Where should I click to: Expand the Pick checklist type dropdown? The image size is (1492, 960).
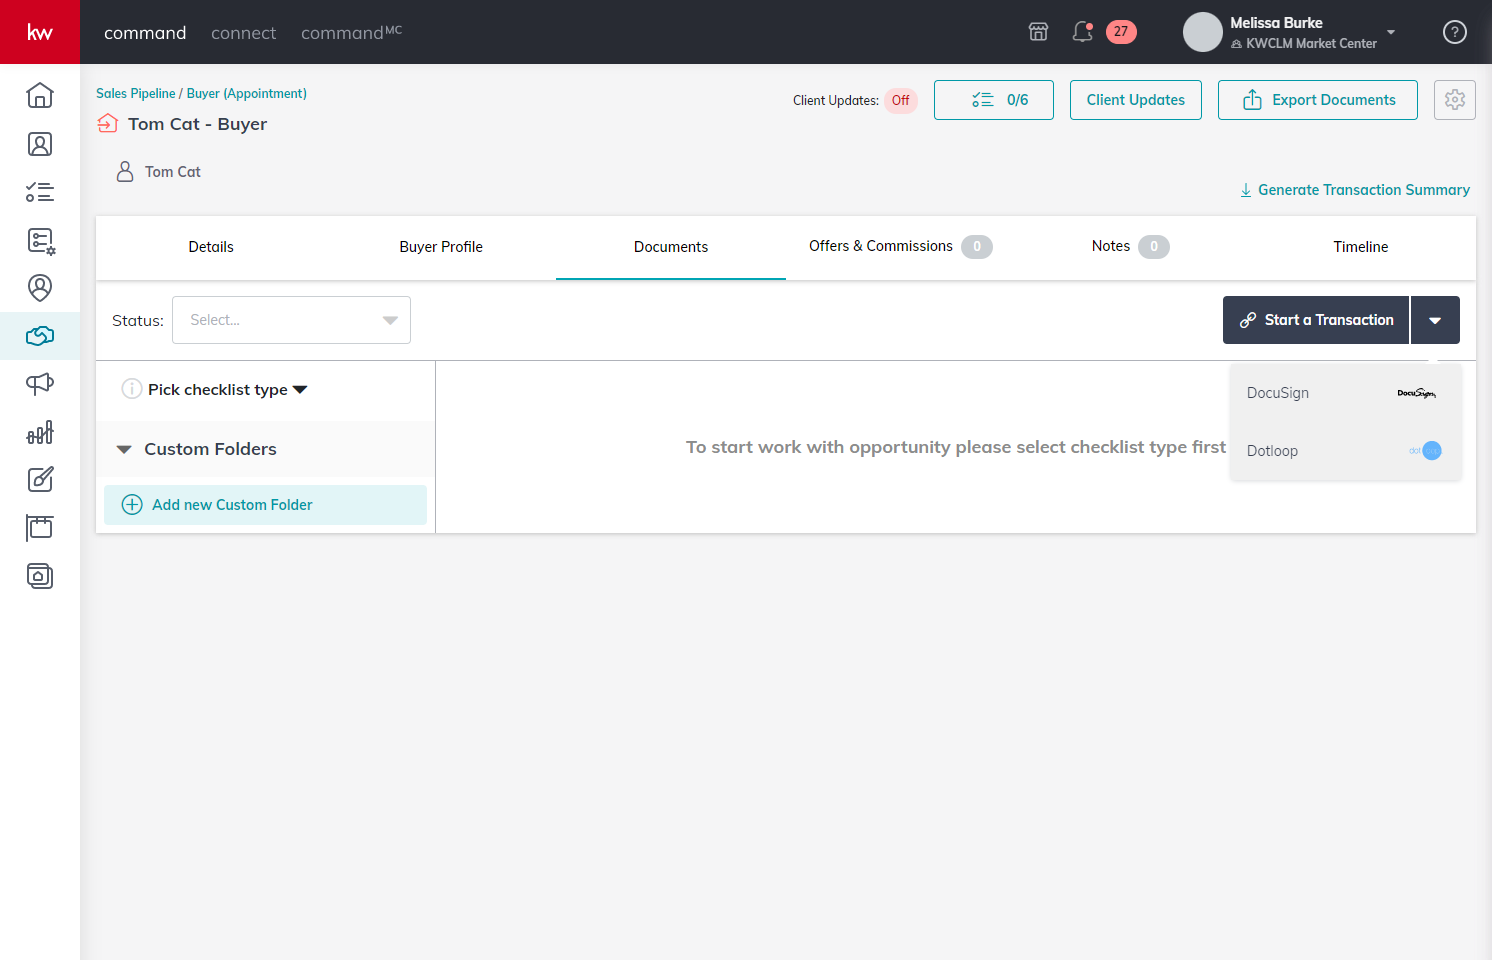[x=228, y=390]
